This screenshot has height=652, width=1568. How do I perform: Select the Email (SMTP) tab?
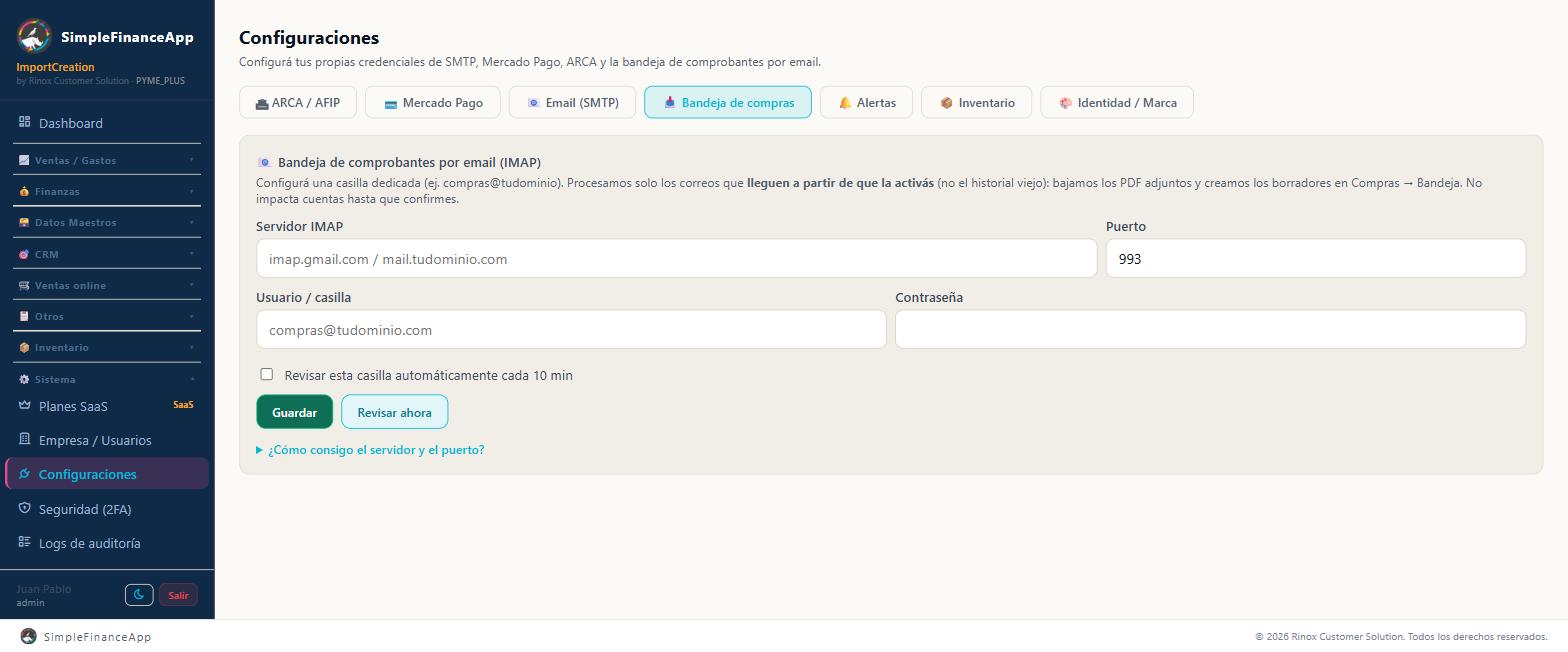click(x=572, y=102)
